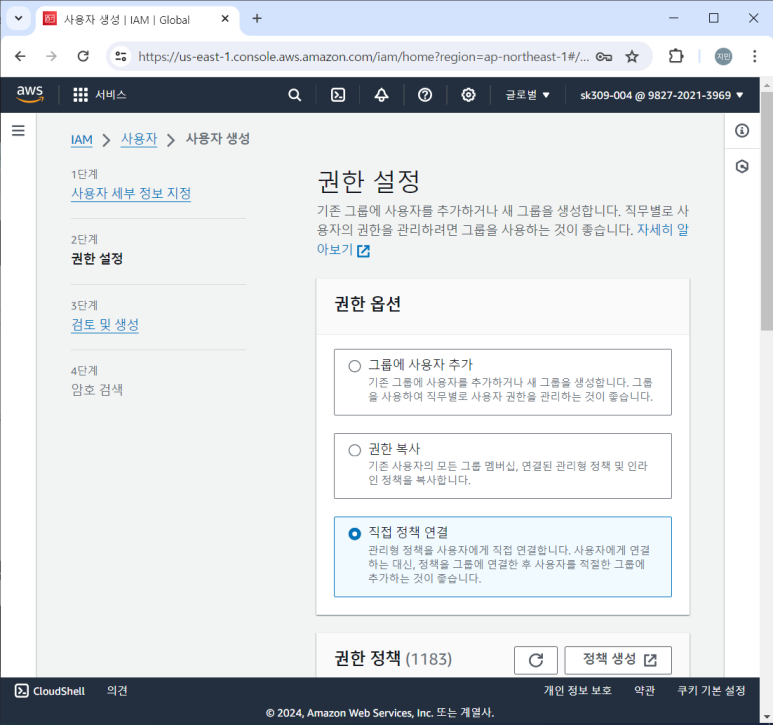Open step 1 사용자 세부 정보 지정
The width and height of the screenshot is (773, 725).
point(131,193)
